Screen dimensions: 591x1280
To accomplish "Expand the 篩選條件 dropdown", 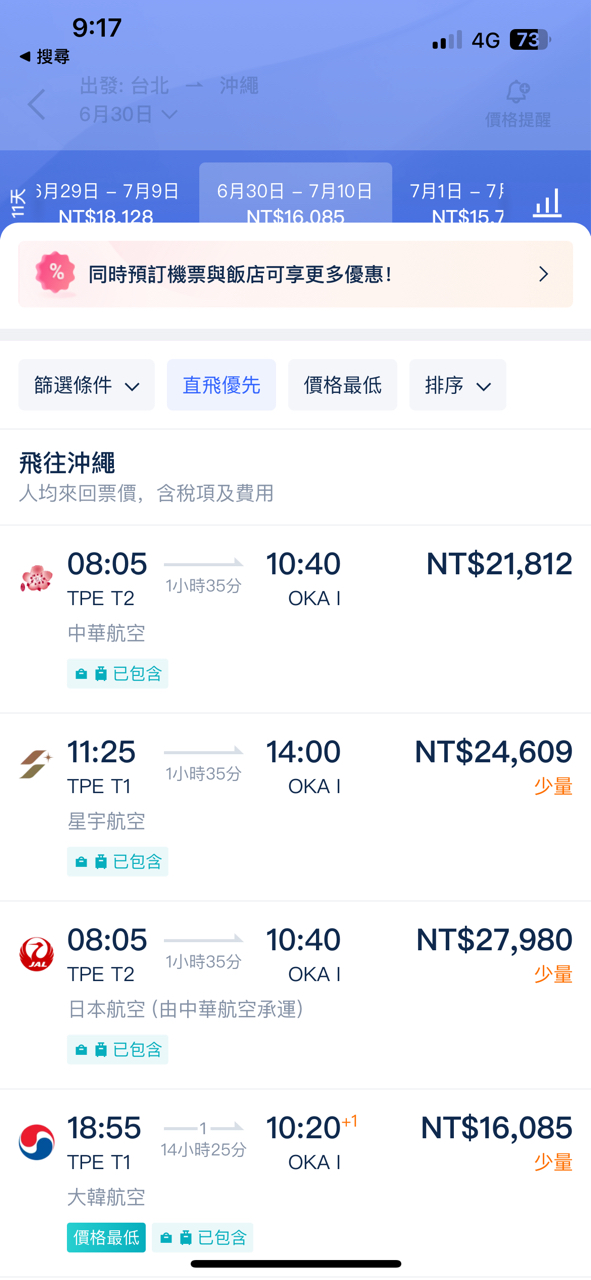I will point(87,385).
